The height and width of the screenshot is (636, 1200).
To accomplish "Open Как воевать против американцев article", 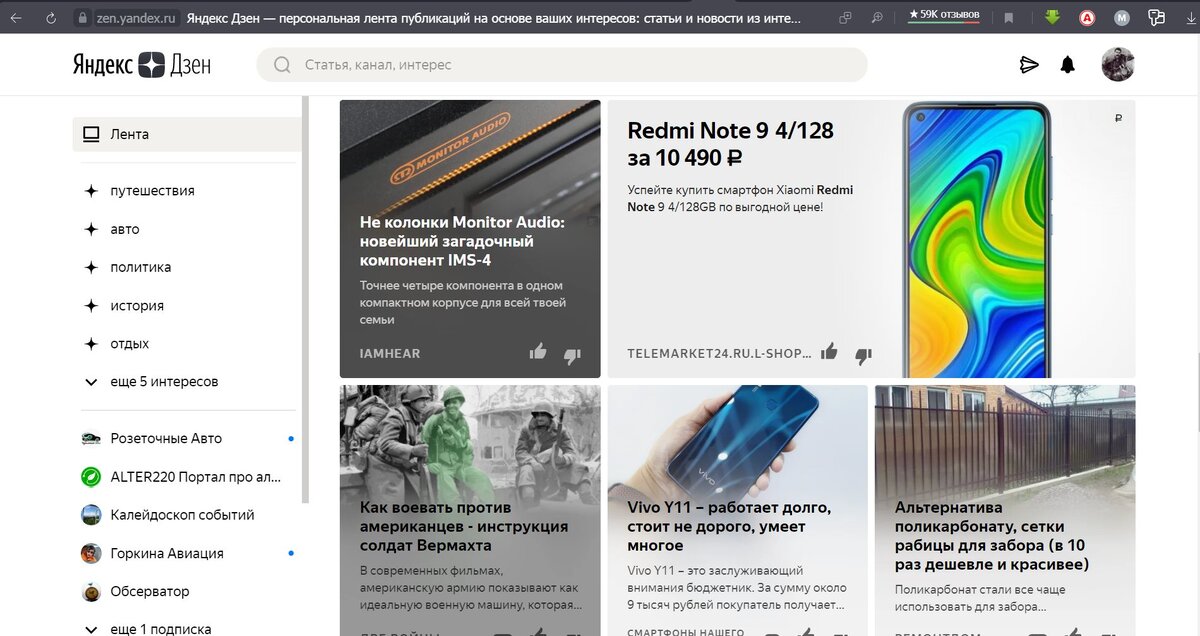I will (x=464, y=526).
